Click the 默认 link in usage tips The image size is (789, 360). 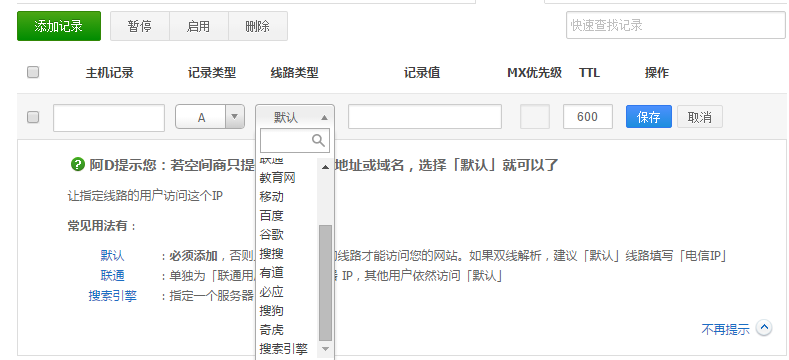[112, 256]
